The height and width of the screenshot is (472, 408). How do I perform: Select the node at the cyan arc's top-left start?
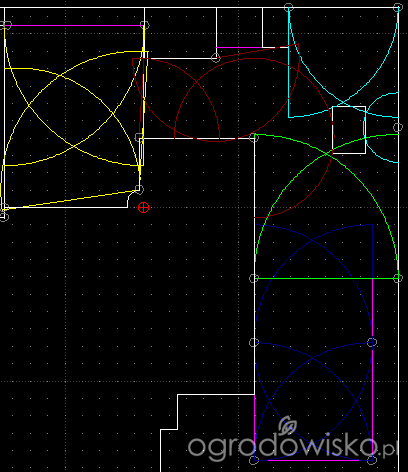point(289,7)
